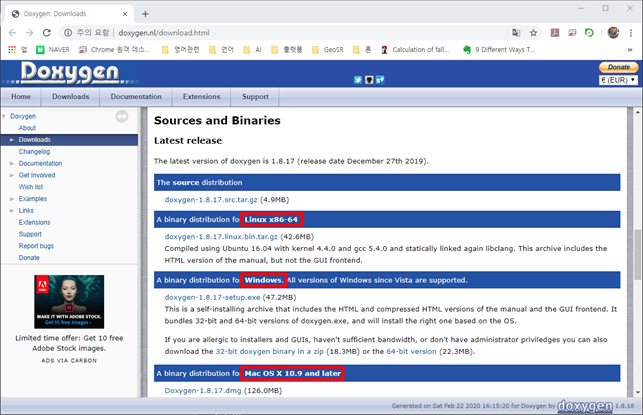Click the footer doxygen logo
Image resolution: width=643 pixels, height=415 pixels.
click(585, 406)
